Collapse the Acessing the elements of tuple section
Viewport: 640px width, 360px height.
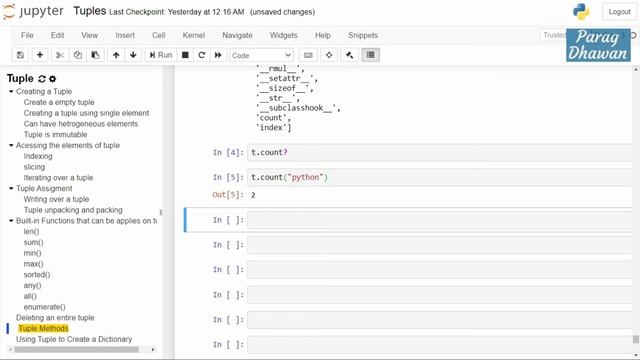tap(11, 145)
